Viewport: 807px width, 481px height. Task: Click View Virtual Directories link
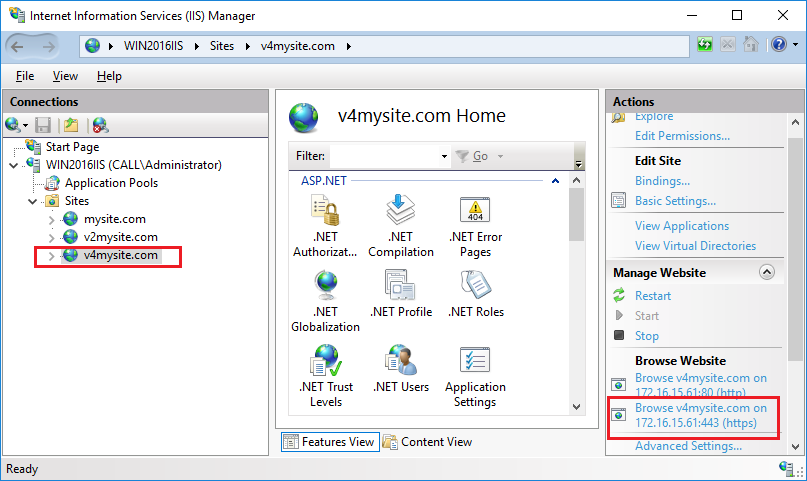pyautogui.click(x=695, y=246)
